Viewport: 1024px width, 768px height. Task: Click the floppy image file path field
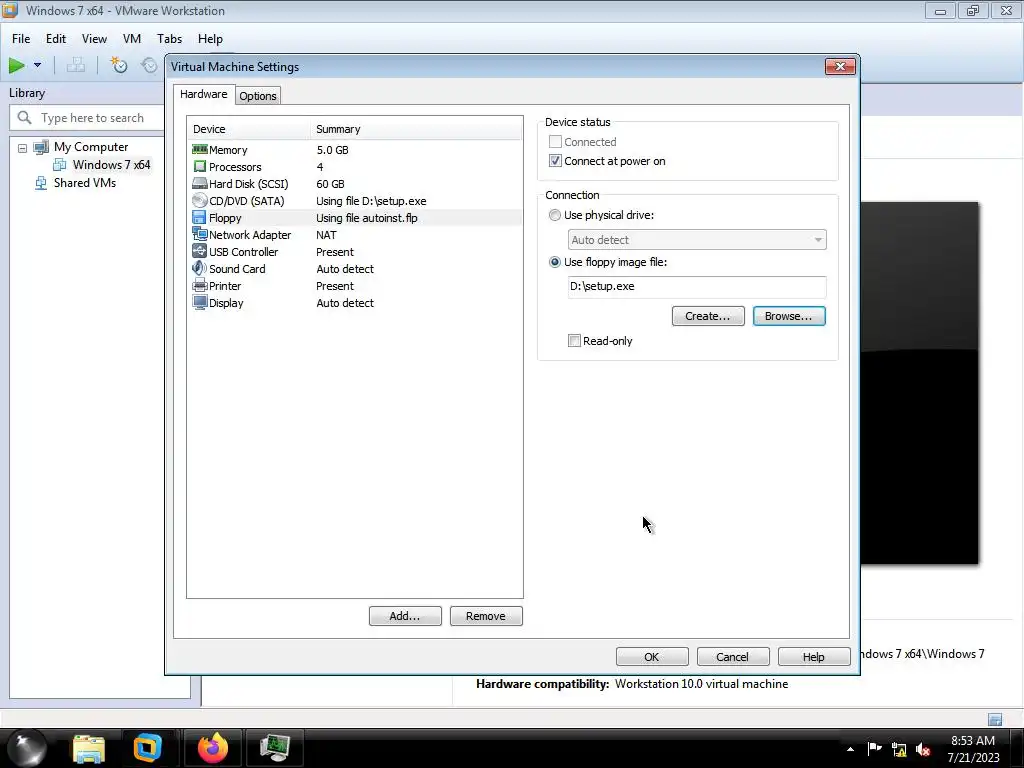(697, 286)
